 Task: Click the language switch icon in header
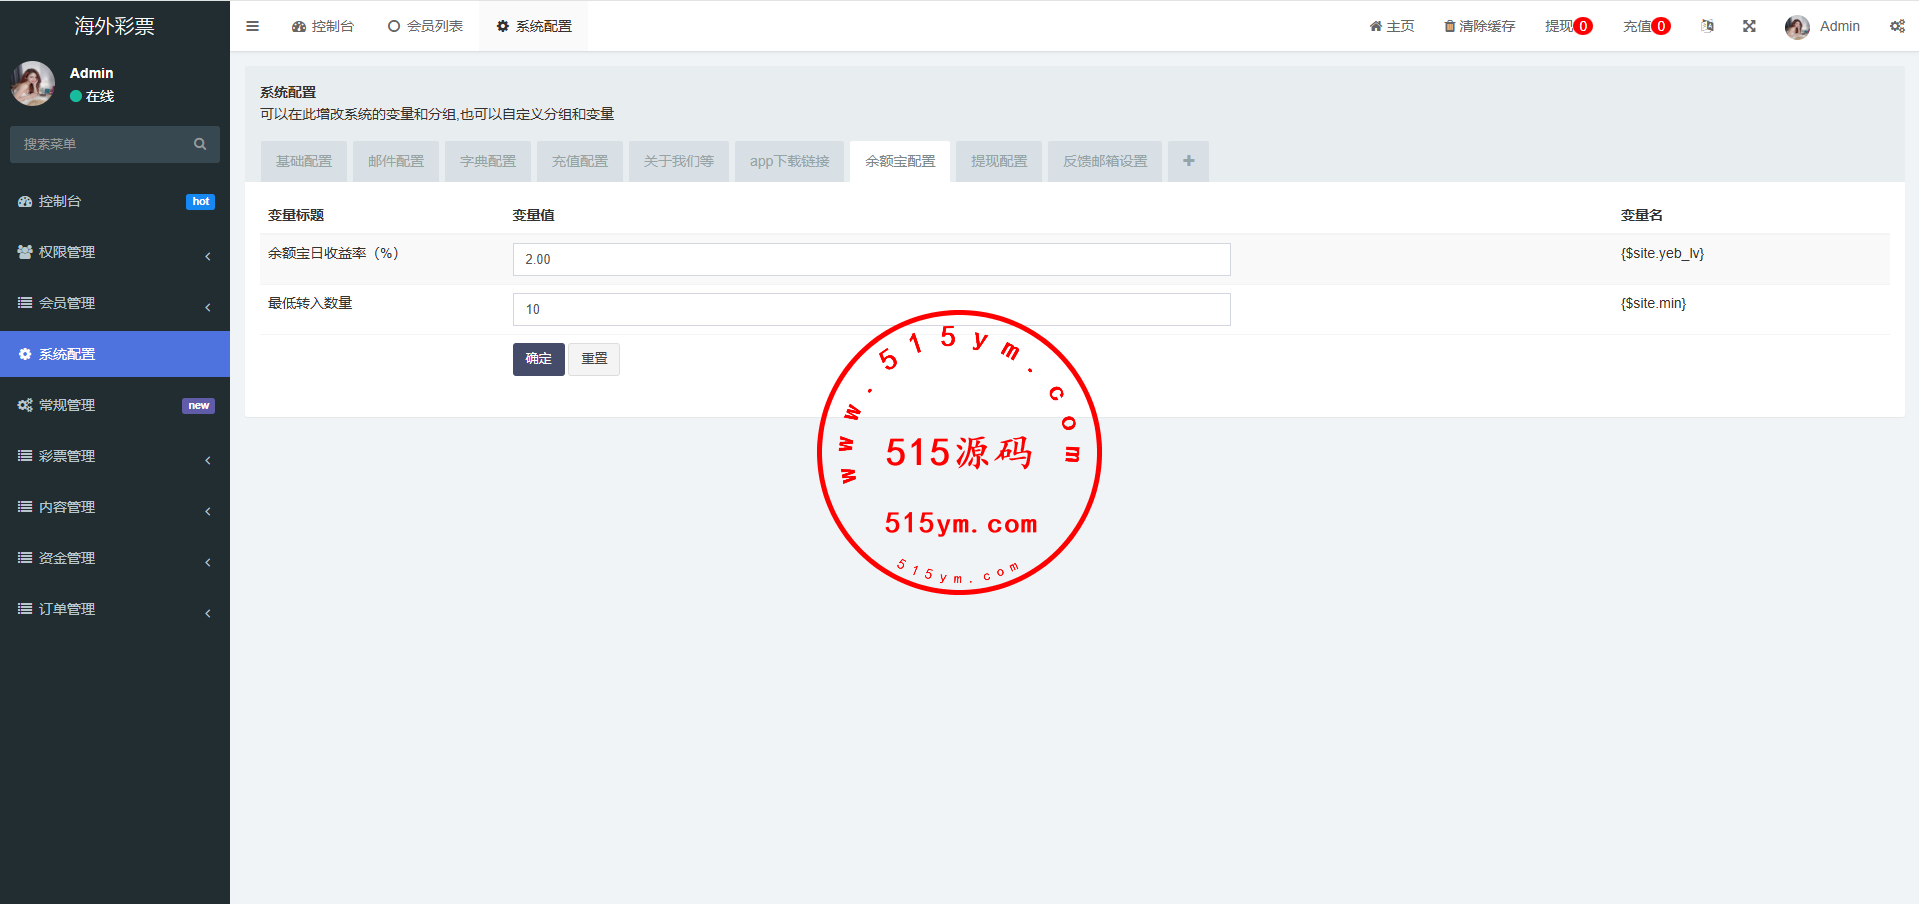point(1707,26)
